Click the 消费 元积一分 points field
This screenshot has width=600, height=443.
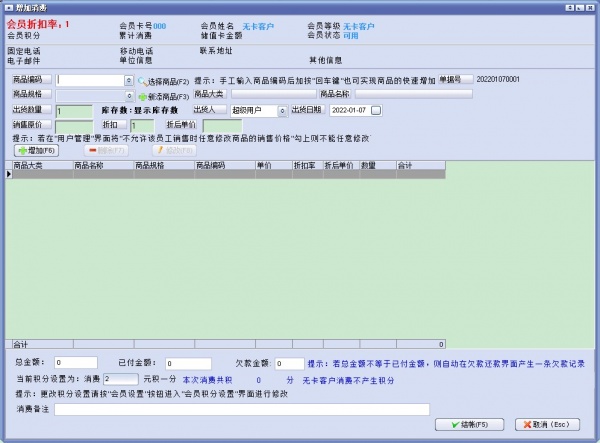(x=121, y=379)
